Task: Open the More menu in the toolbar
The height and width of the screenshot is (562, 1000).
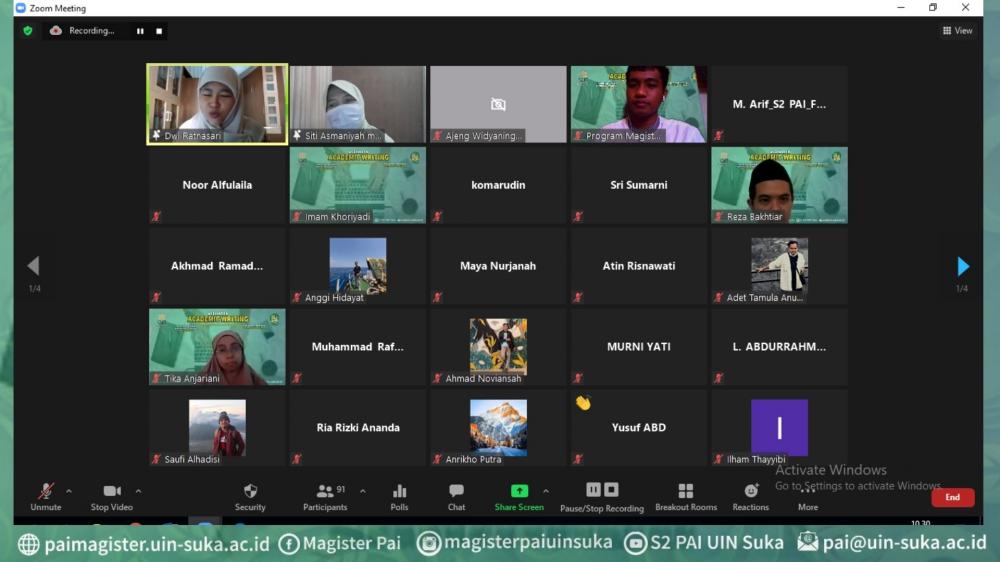Action: (808, 497)
